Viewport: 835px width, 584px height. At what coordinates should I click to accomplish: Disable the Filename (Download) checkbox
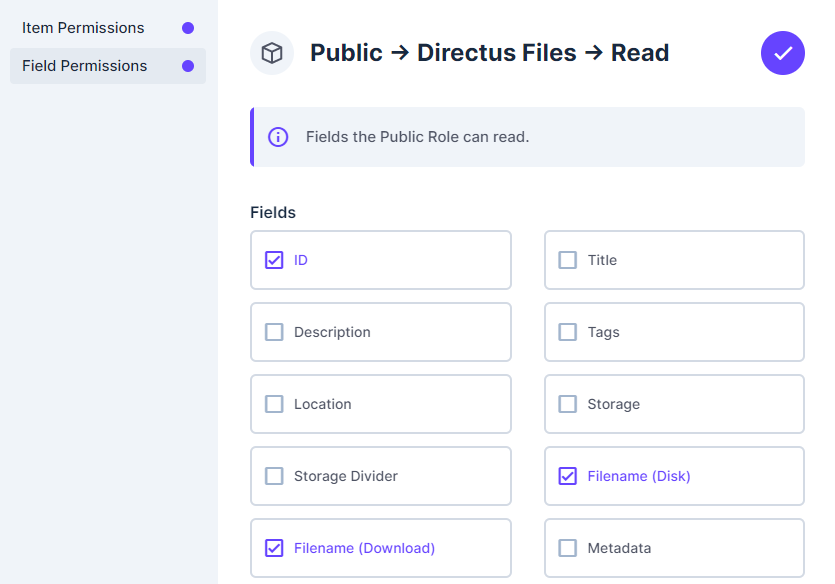pos(274,548)
